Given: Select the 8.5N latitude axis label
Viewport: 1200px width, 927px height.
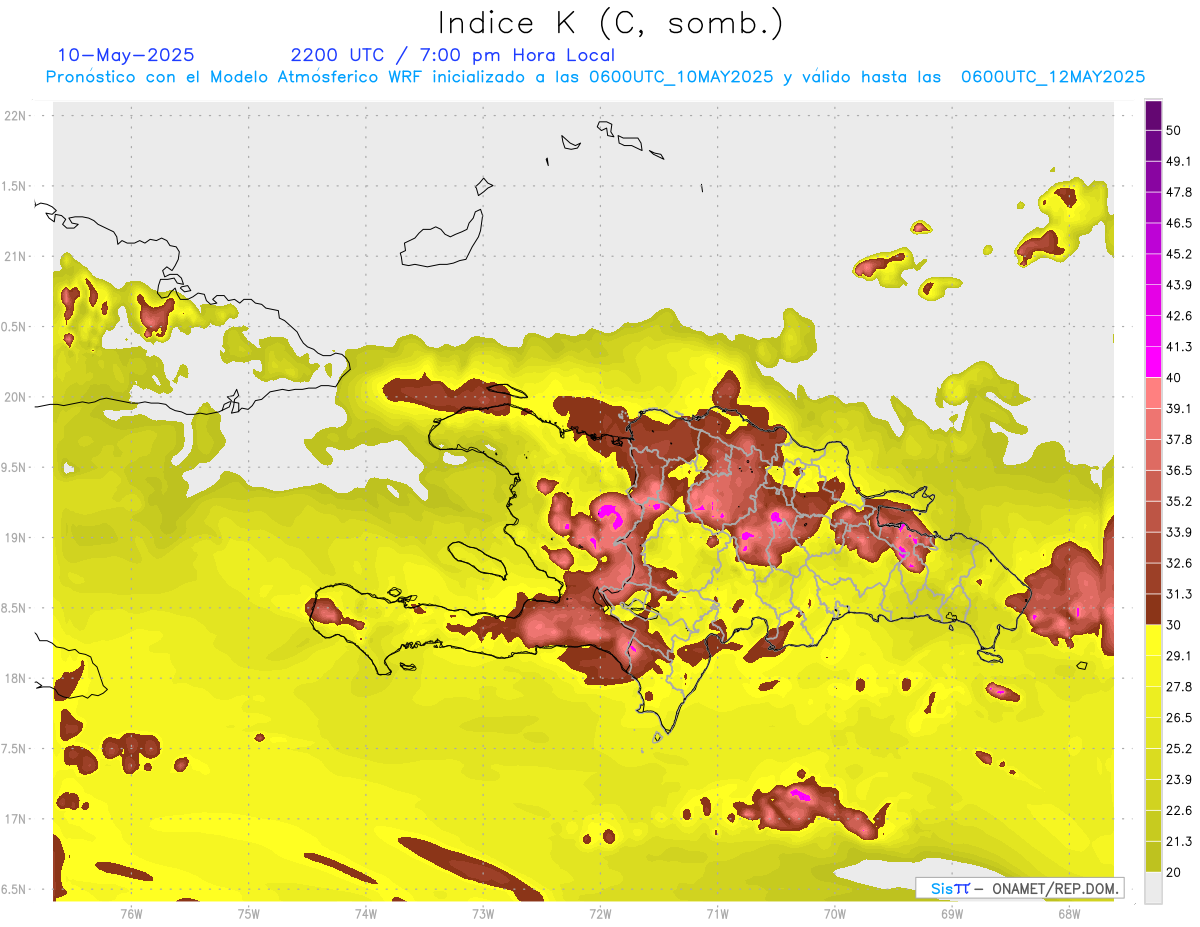Looking at the screenshot, I should 16,608.
